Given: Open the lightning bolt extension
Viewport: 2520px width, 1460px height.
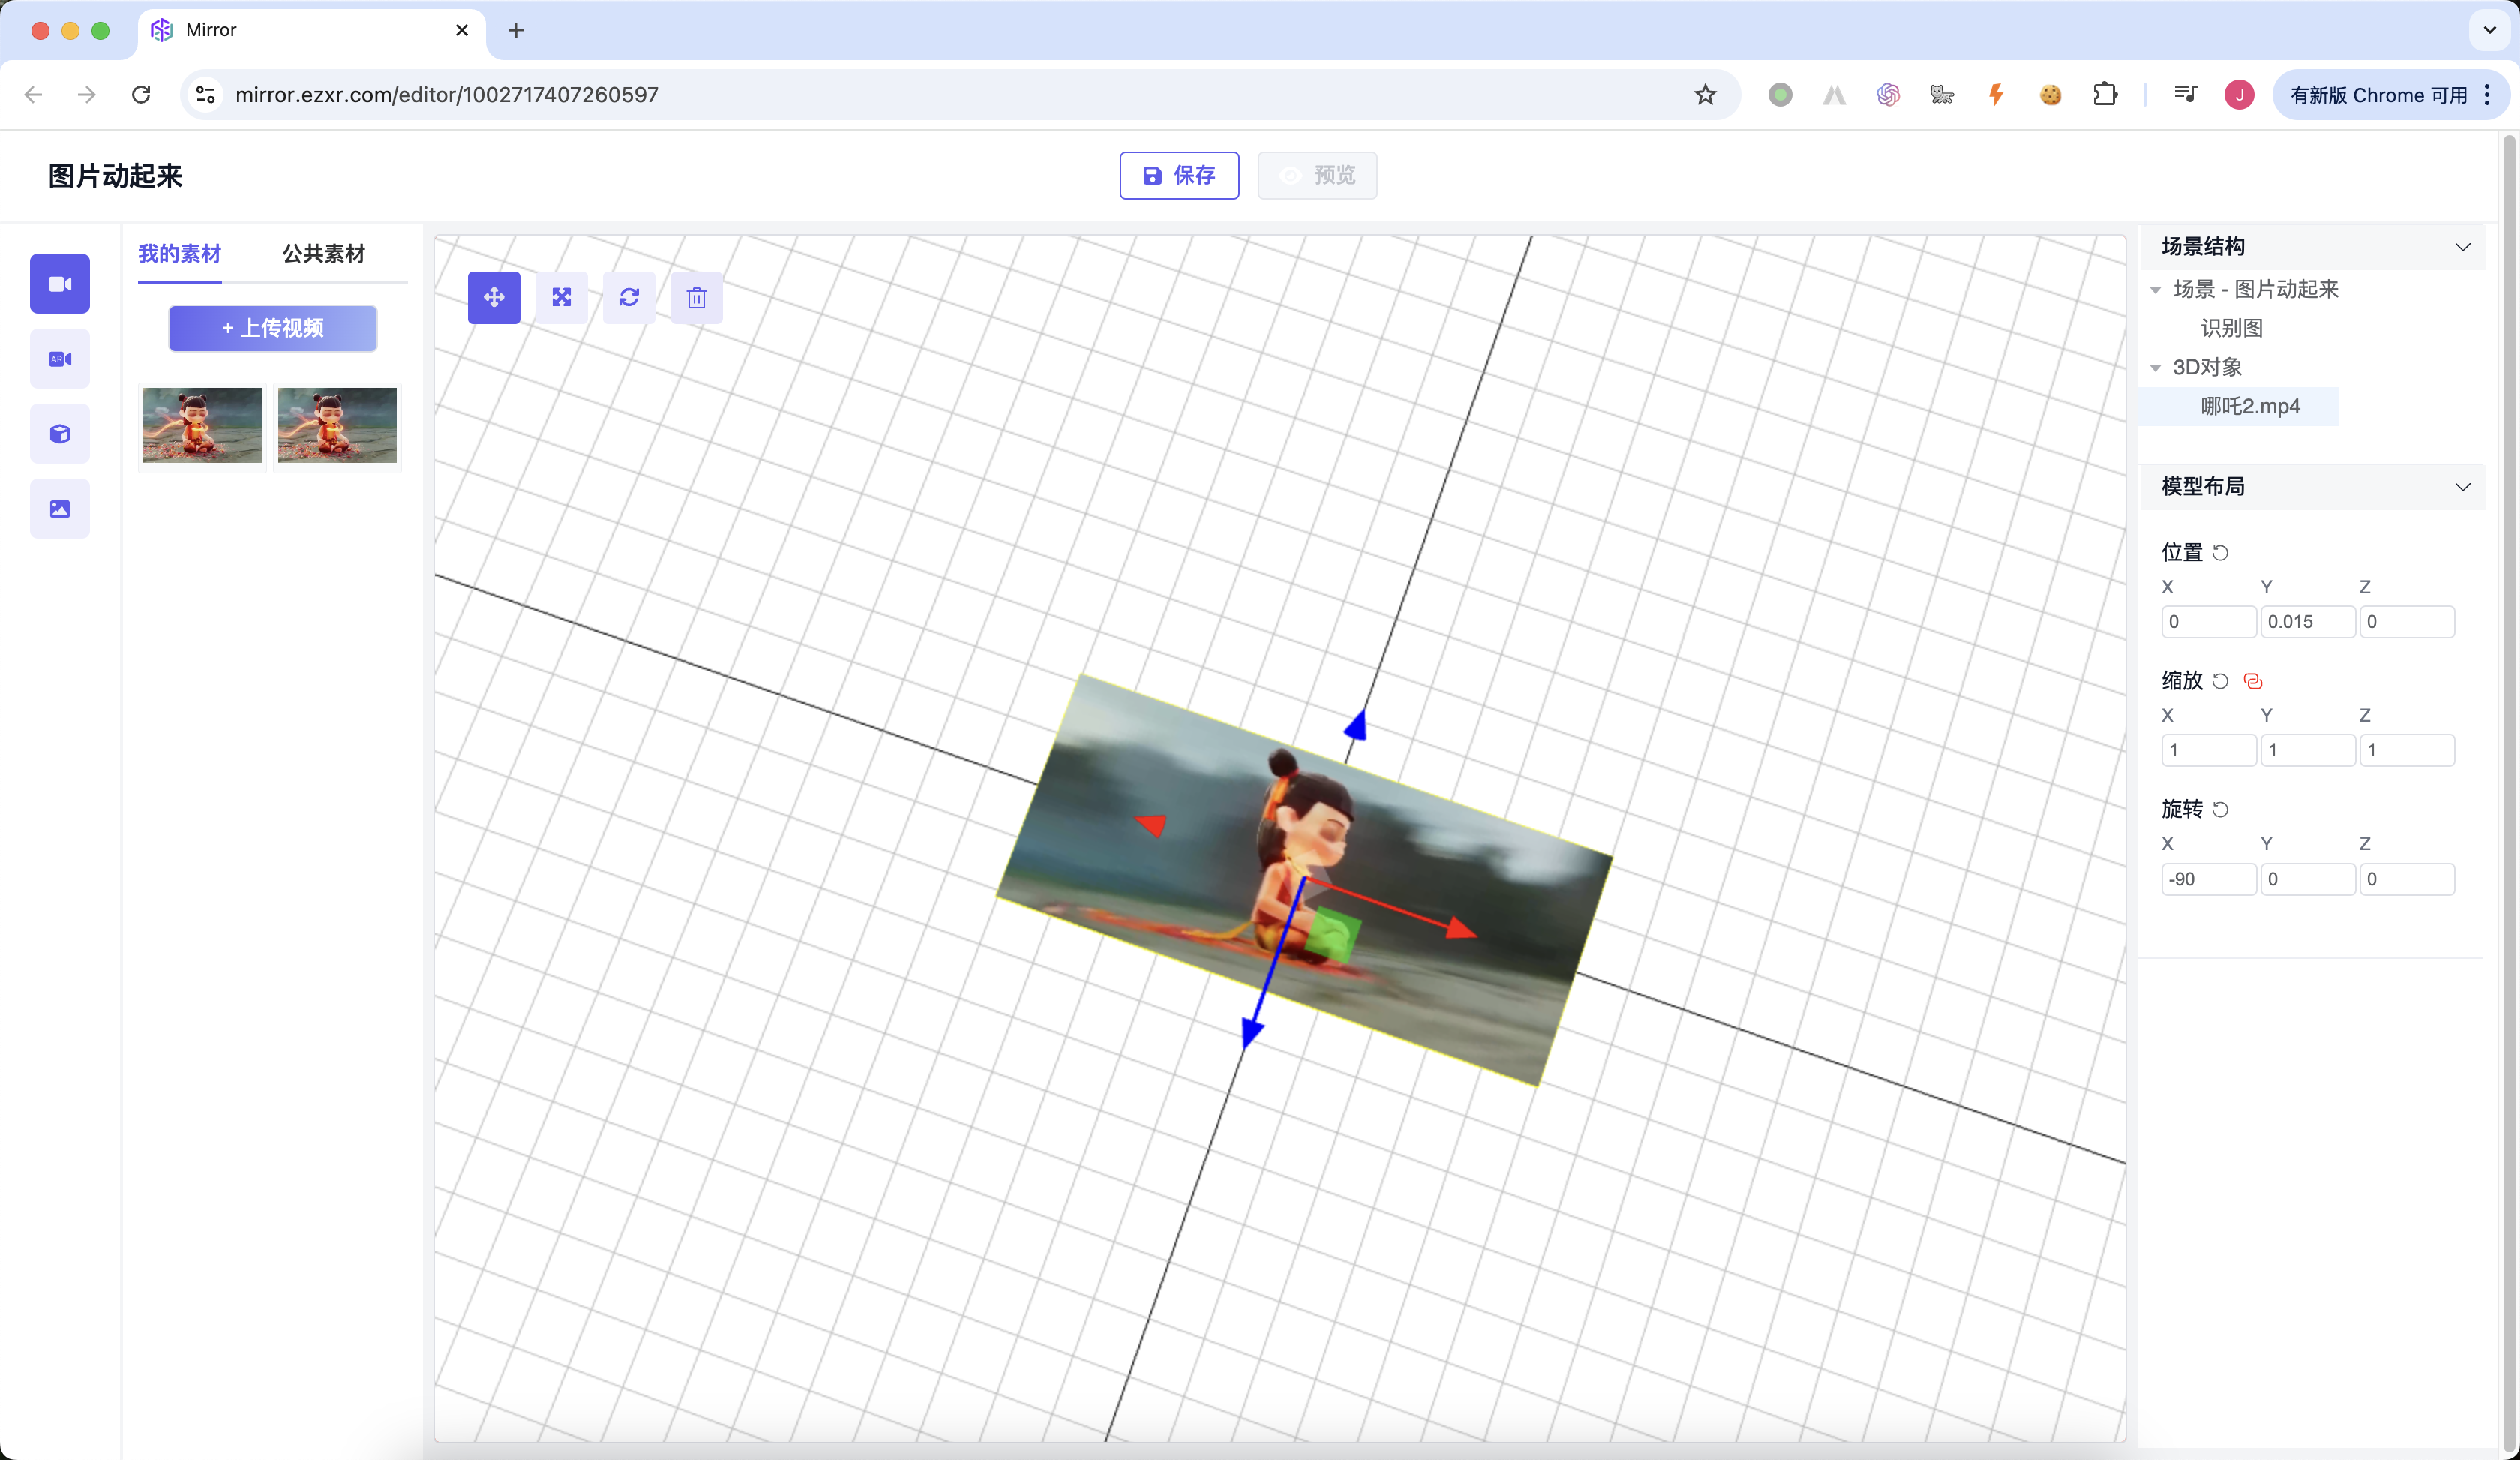Looking at the screenshot, I should [1996, 95].
